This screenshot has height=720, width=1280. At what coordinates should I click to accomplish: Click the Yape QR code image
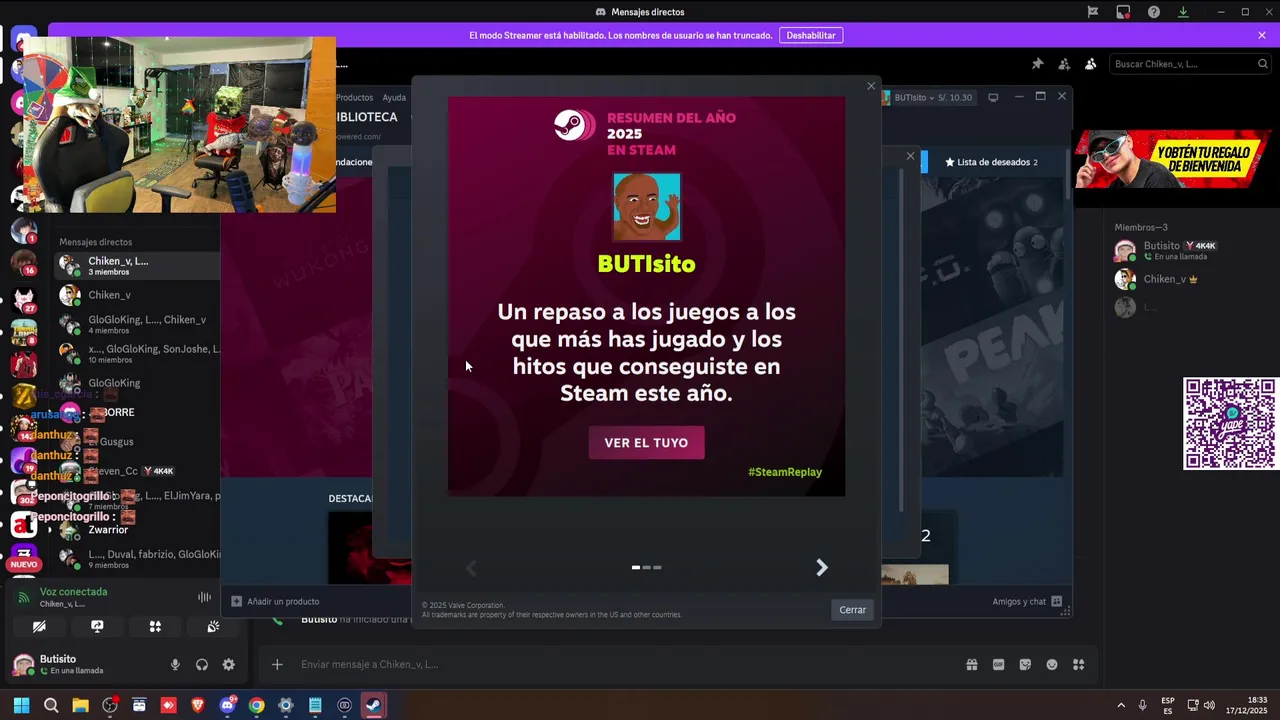(x=1230, y=424)
